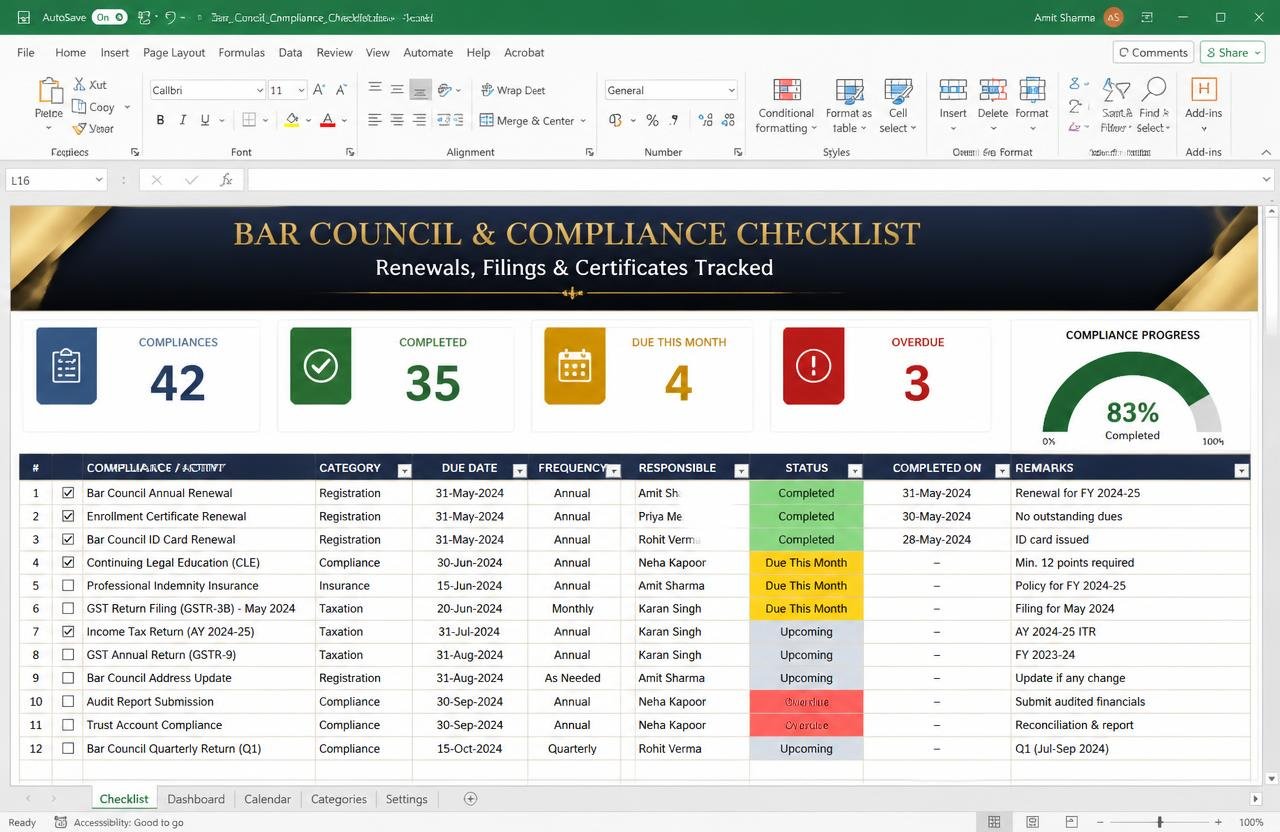
Task: Click the Format cells icon
Action: (1032, 90)
